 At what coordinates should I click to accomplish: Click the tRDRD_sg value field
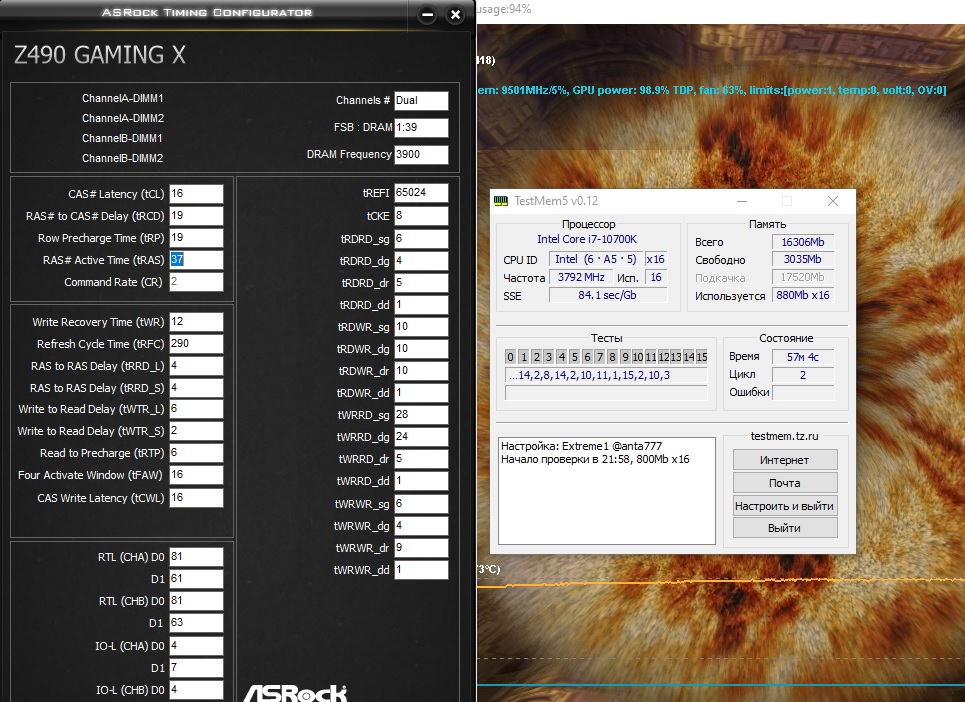coord(422,239)
